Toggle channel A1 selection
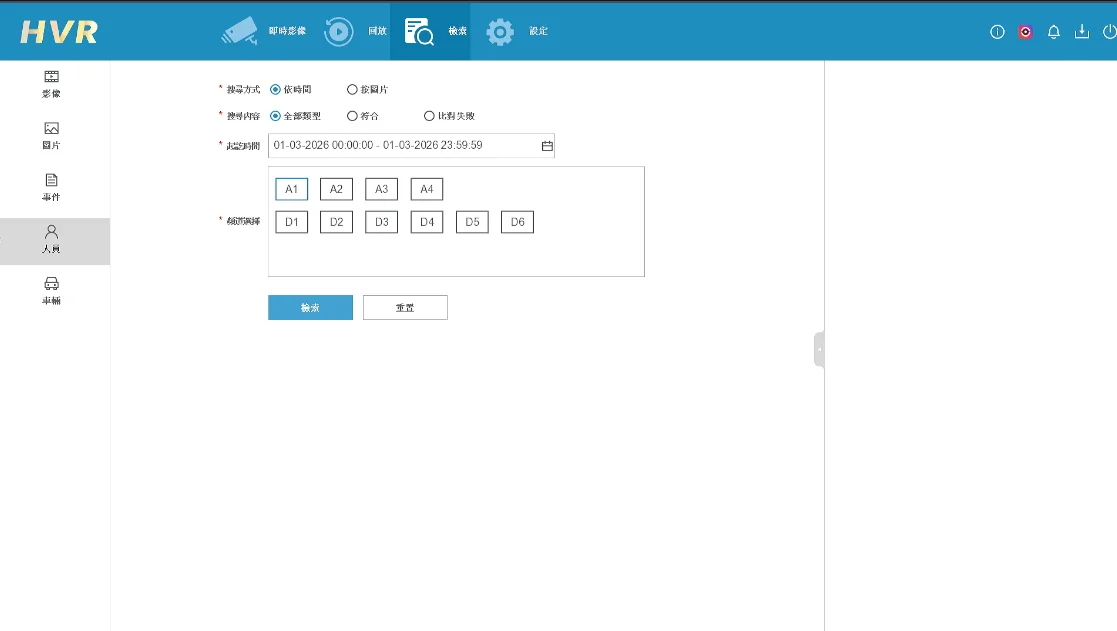The height and width of the screenshot is (631, 1117). 292,189
